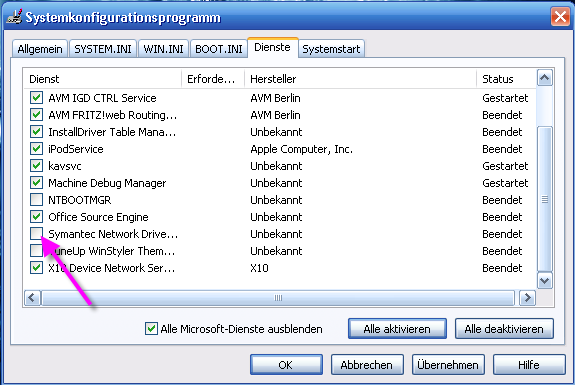Uncheck AVM FRITZ!web Routing service checkbox

point(36,115)
